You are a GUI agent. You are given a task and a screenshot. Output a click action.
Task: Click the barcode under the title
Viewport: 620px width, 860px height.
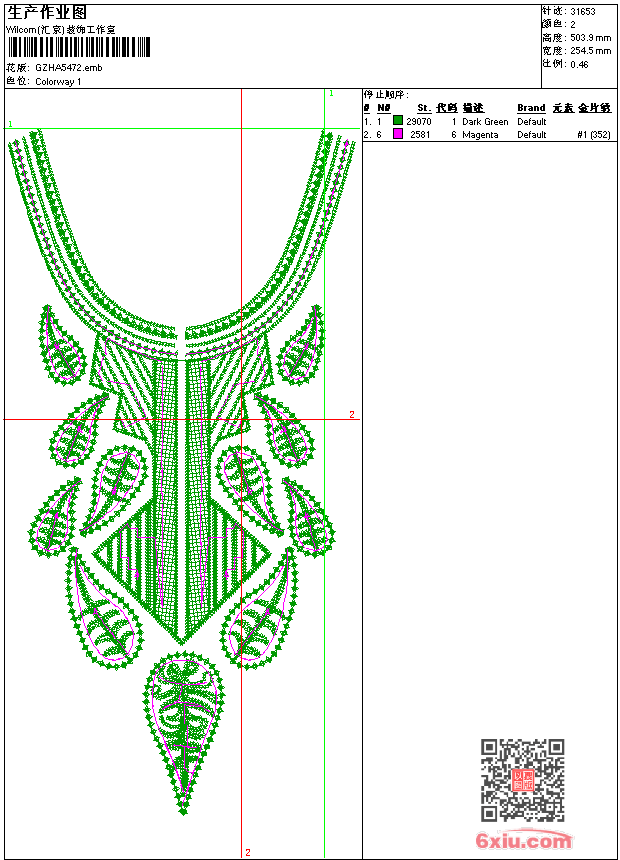point(78,47)
